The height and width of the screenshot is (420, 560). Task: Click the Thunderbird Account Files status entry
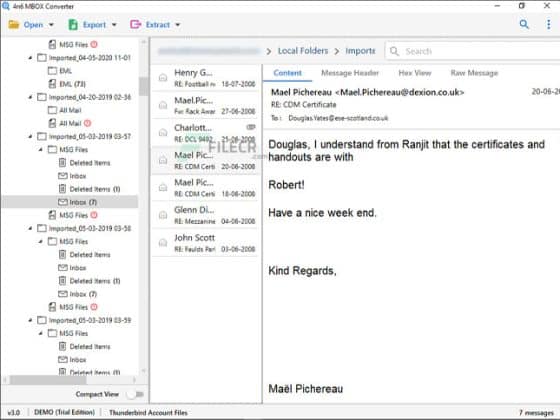click(x=148, y=412)
